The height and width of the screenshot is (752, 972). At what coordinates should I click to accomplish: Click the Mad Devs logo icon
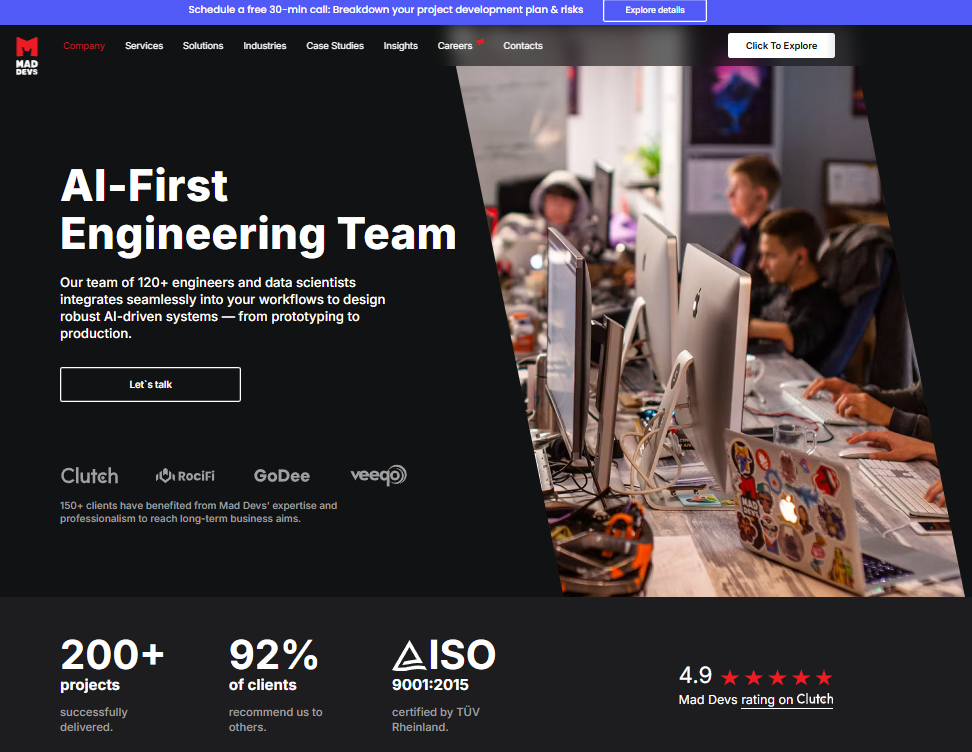pyautogui.click(x=27, y=55)
